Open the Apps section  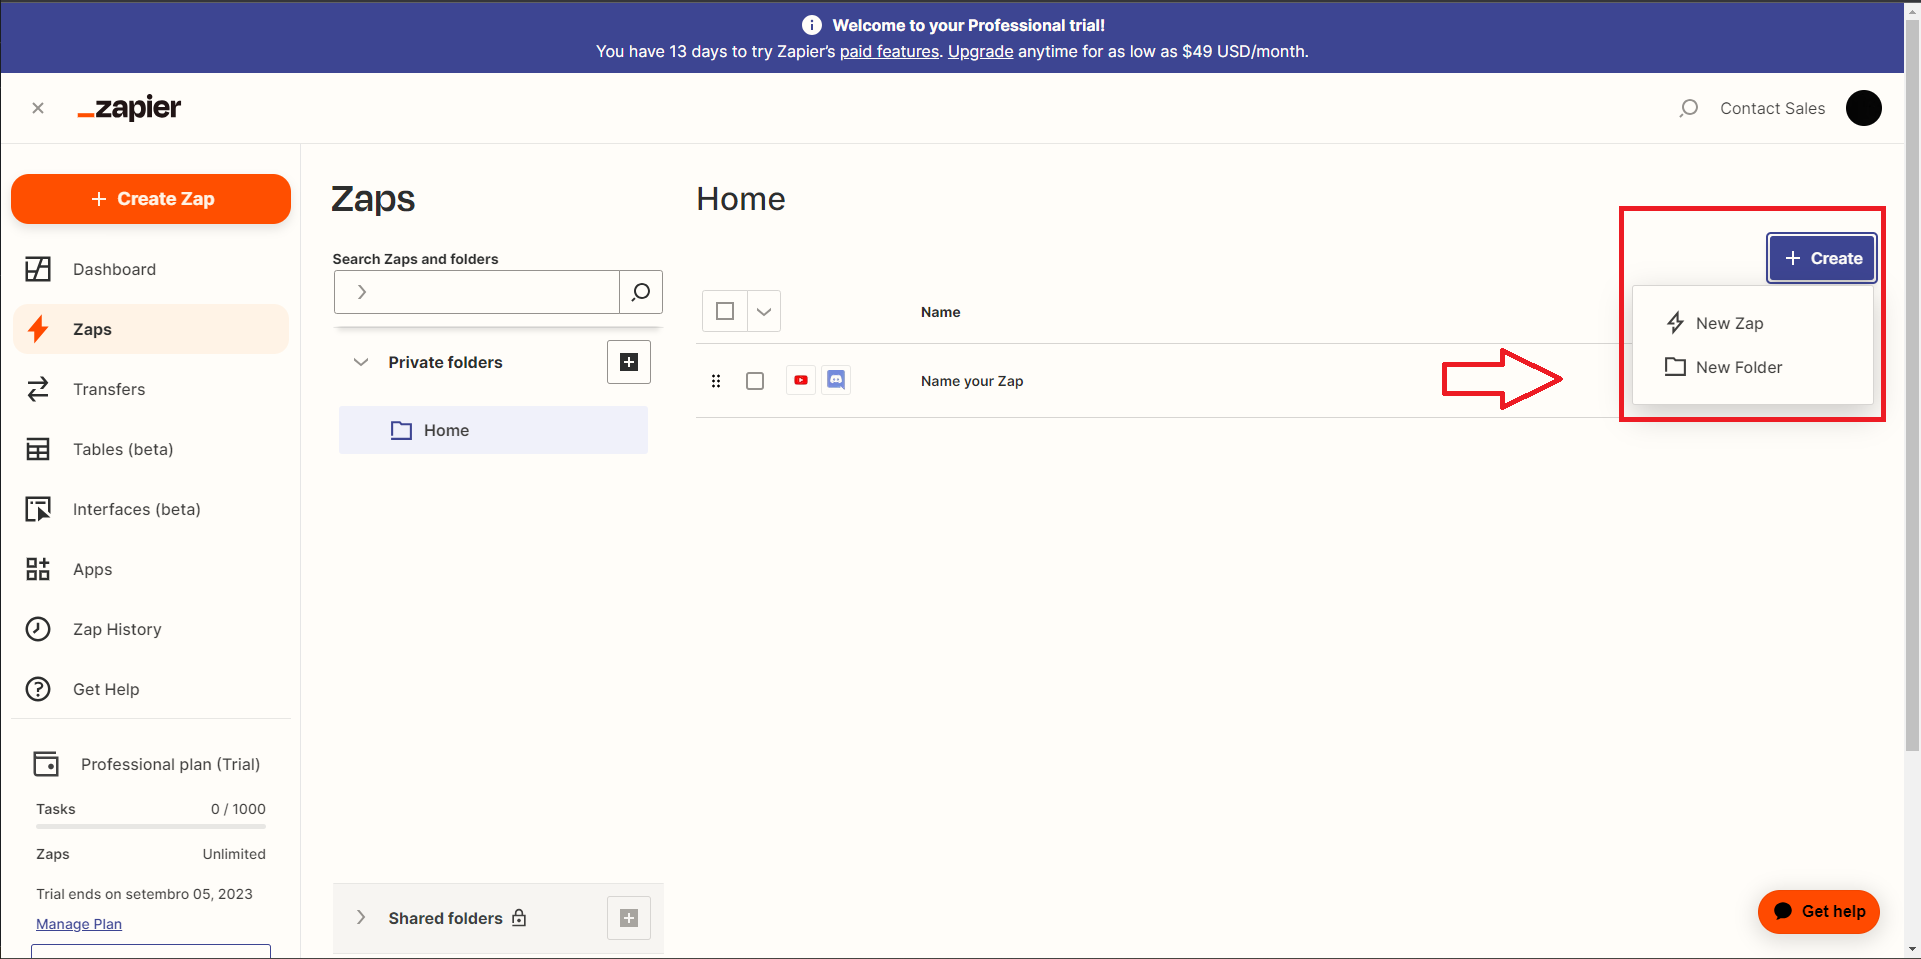[x=92, y=569]
